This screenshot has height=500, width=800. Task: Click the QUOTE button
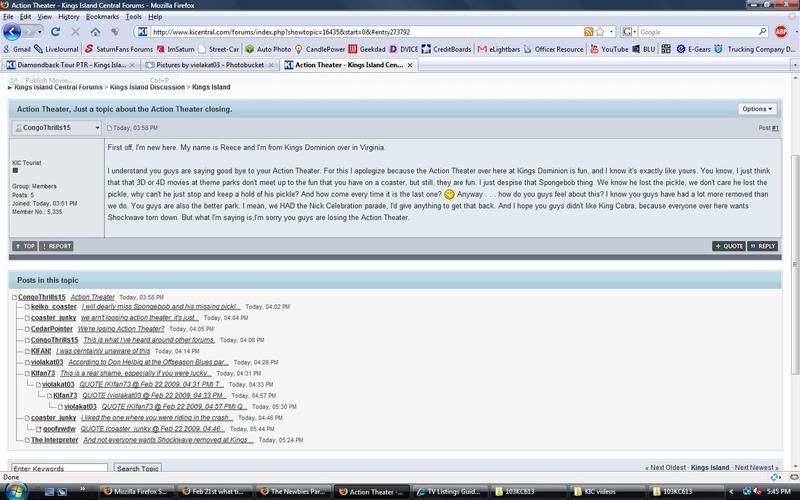click(729, 246)
